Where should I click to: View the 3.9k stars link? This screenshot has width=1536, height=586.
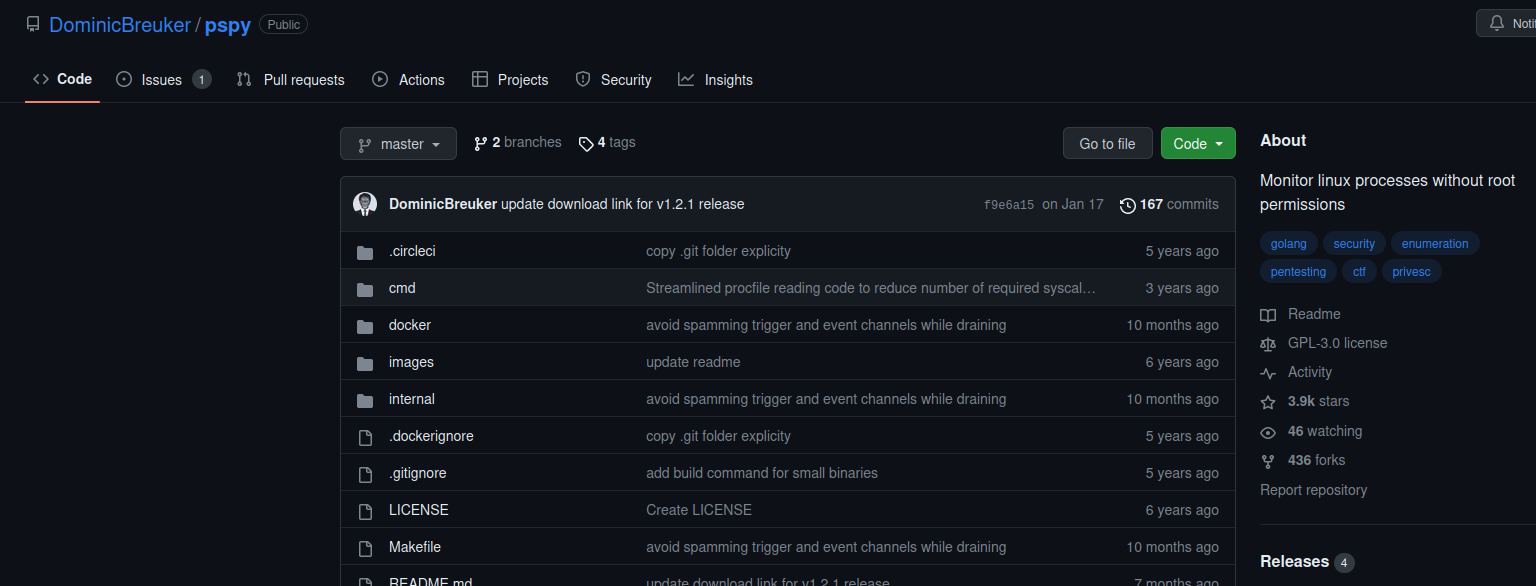click(1304, 401)
